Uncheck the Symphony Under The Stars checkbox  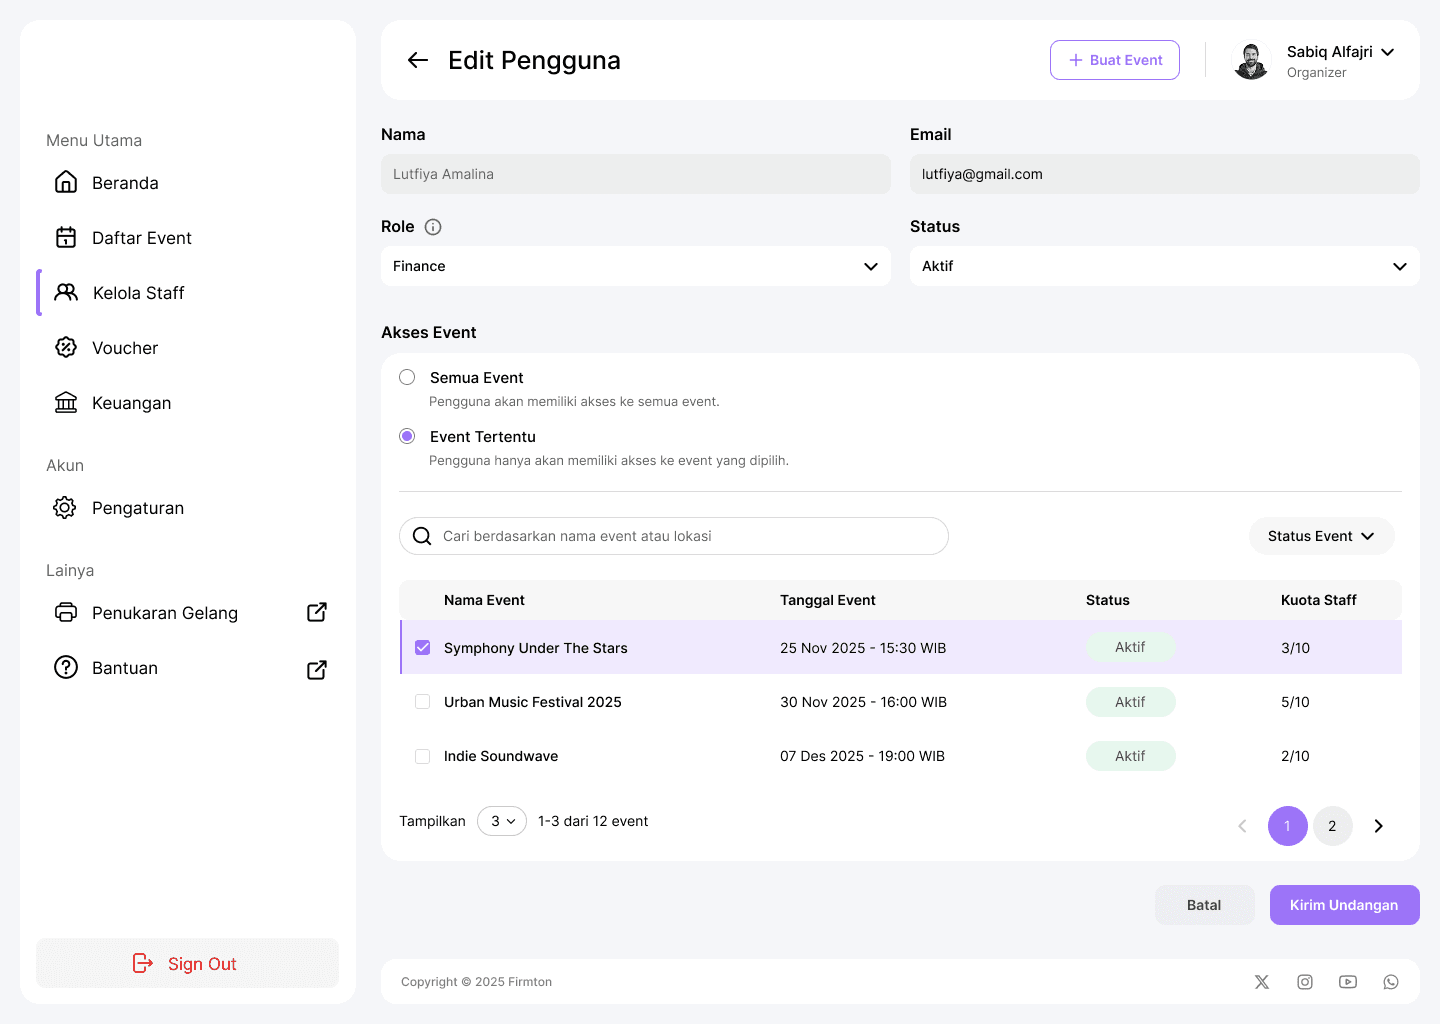423,648
